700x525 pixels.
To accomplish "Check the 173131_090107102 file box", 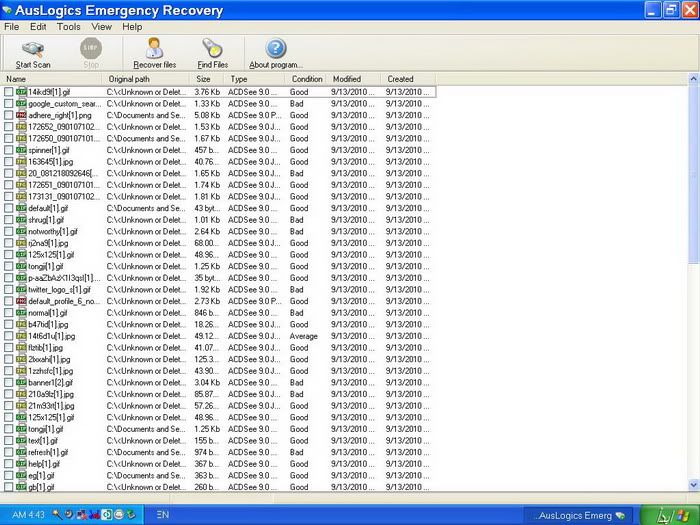I will point(8,196).
